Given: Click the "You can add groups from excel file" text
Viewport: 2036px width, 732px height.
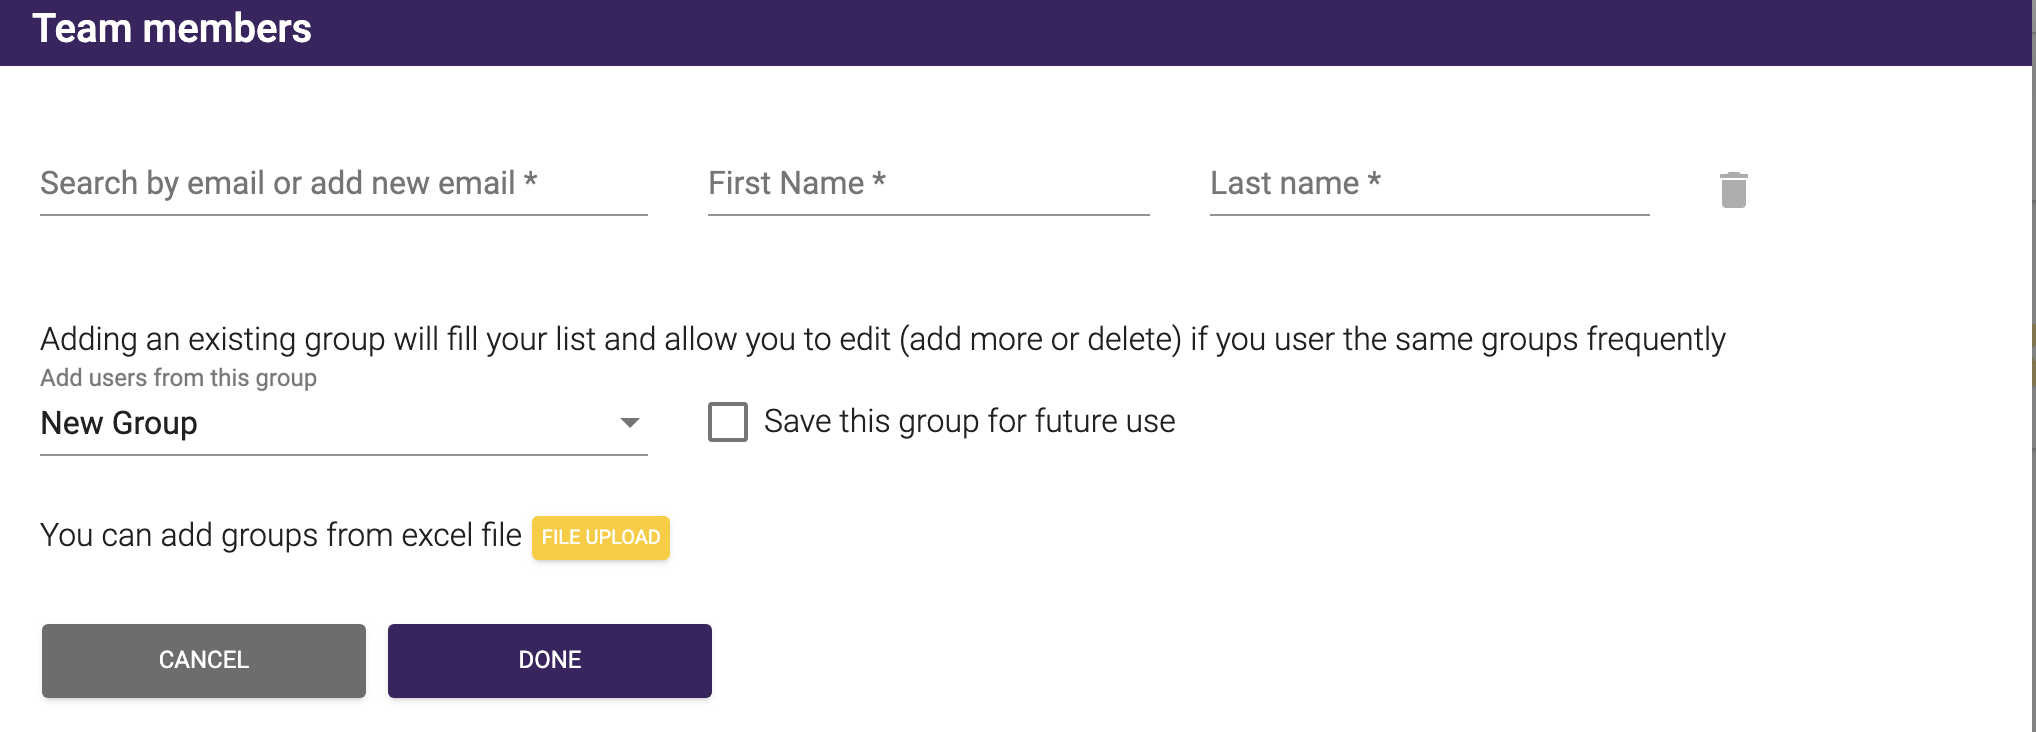Looking at the screenshot, I should [281, 536].
